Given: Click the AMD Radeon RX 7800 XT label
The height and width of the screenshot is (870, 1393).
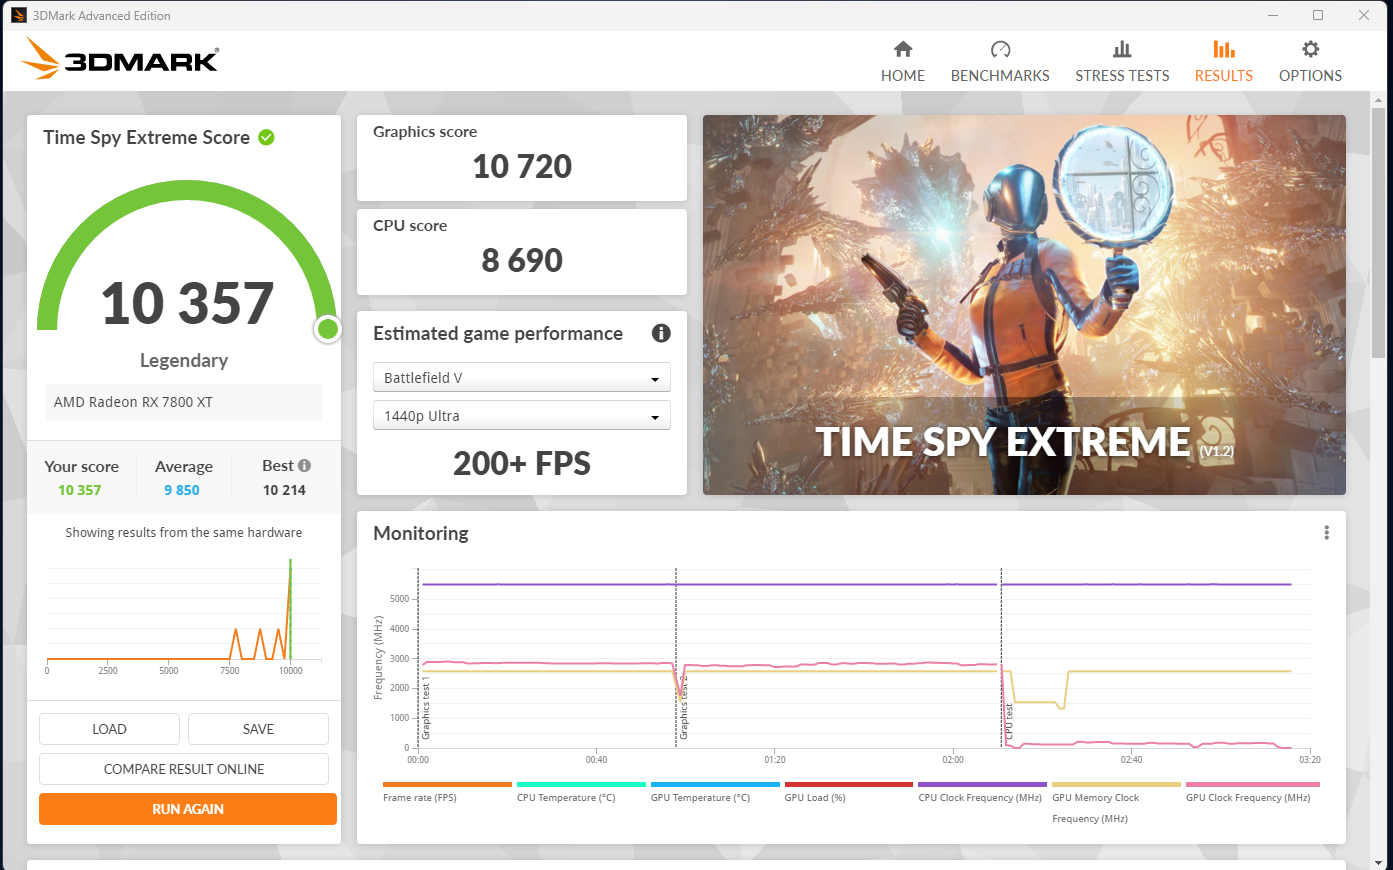Looking at the screenshot, I should click(133, 402).
